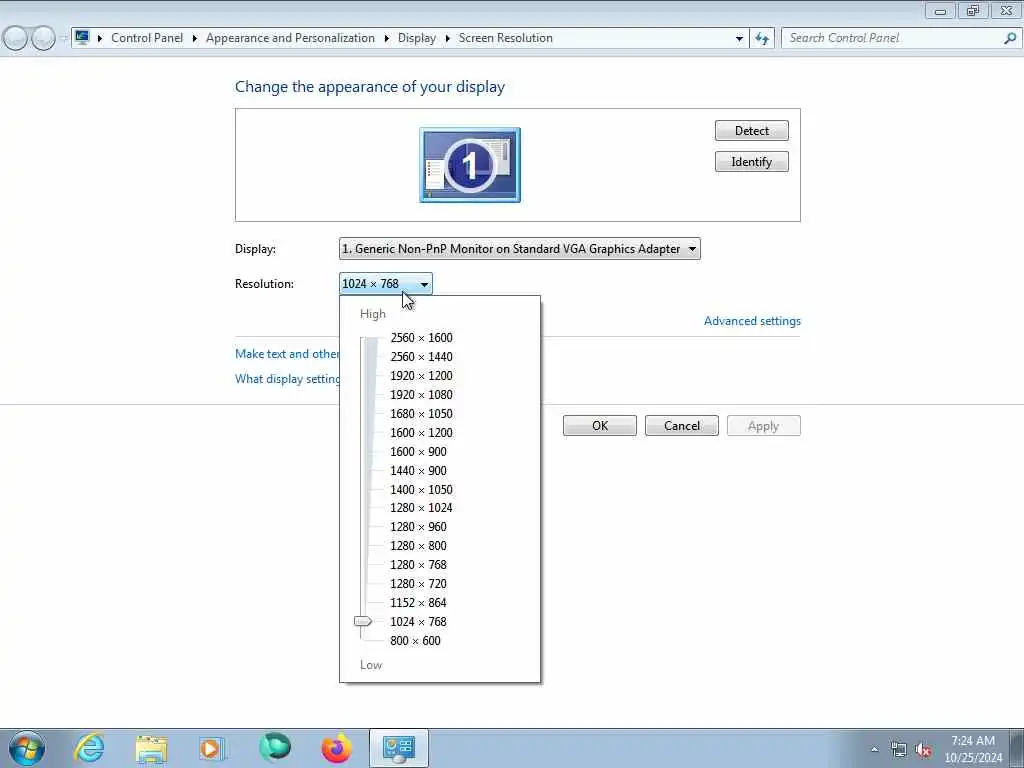Viewport: 1024px width, 768px height.
Task: Select resolution 1440 × 900
Action: coord(419,470)
